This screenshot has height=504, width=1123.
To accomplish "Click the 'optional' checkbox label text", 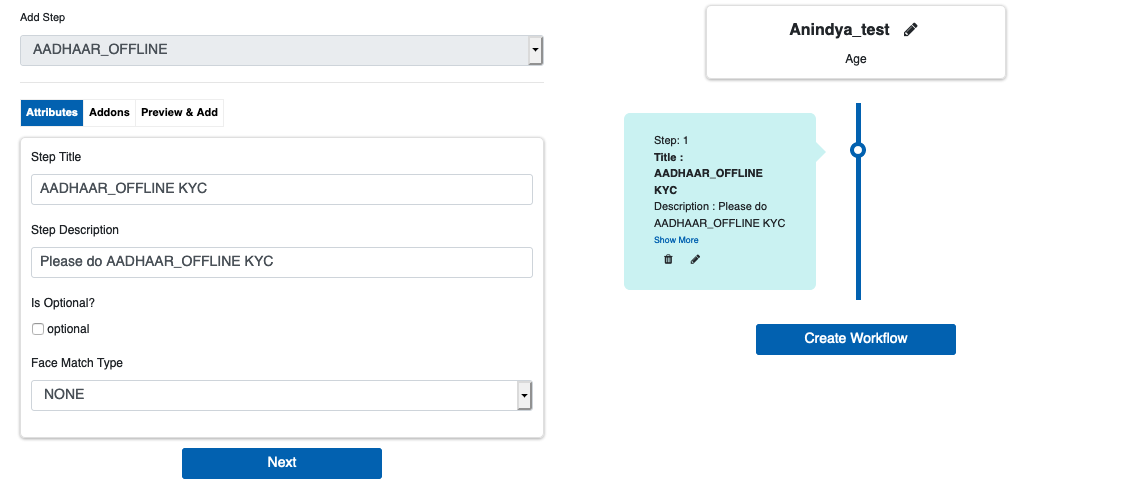I will pyautogui.click(x=68, y=329).
